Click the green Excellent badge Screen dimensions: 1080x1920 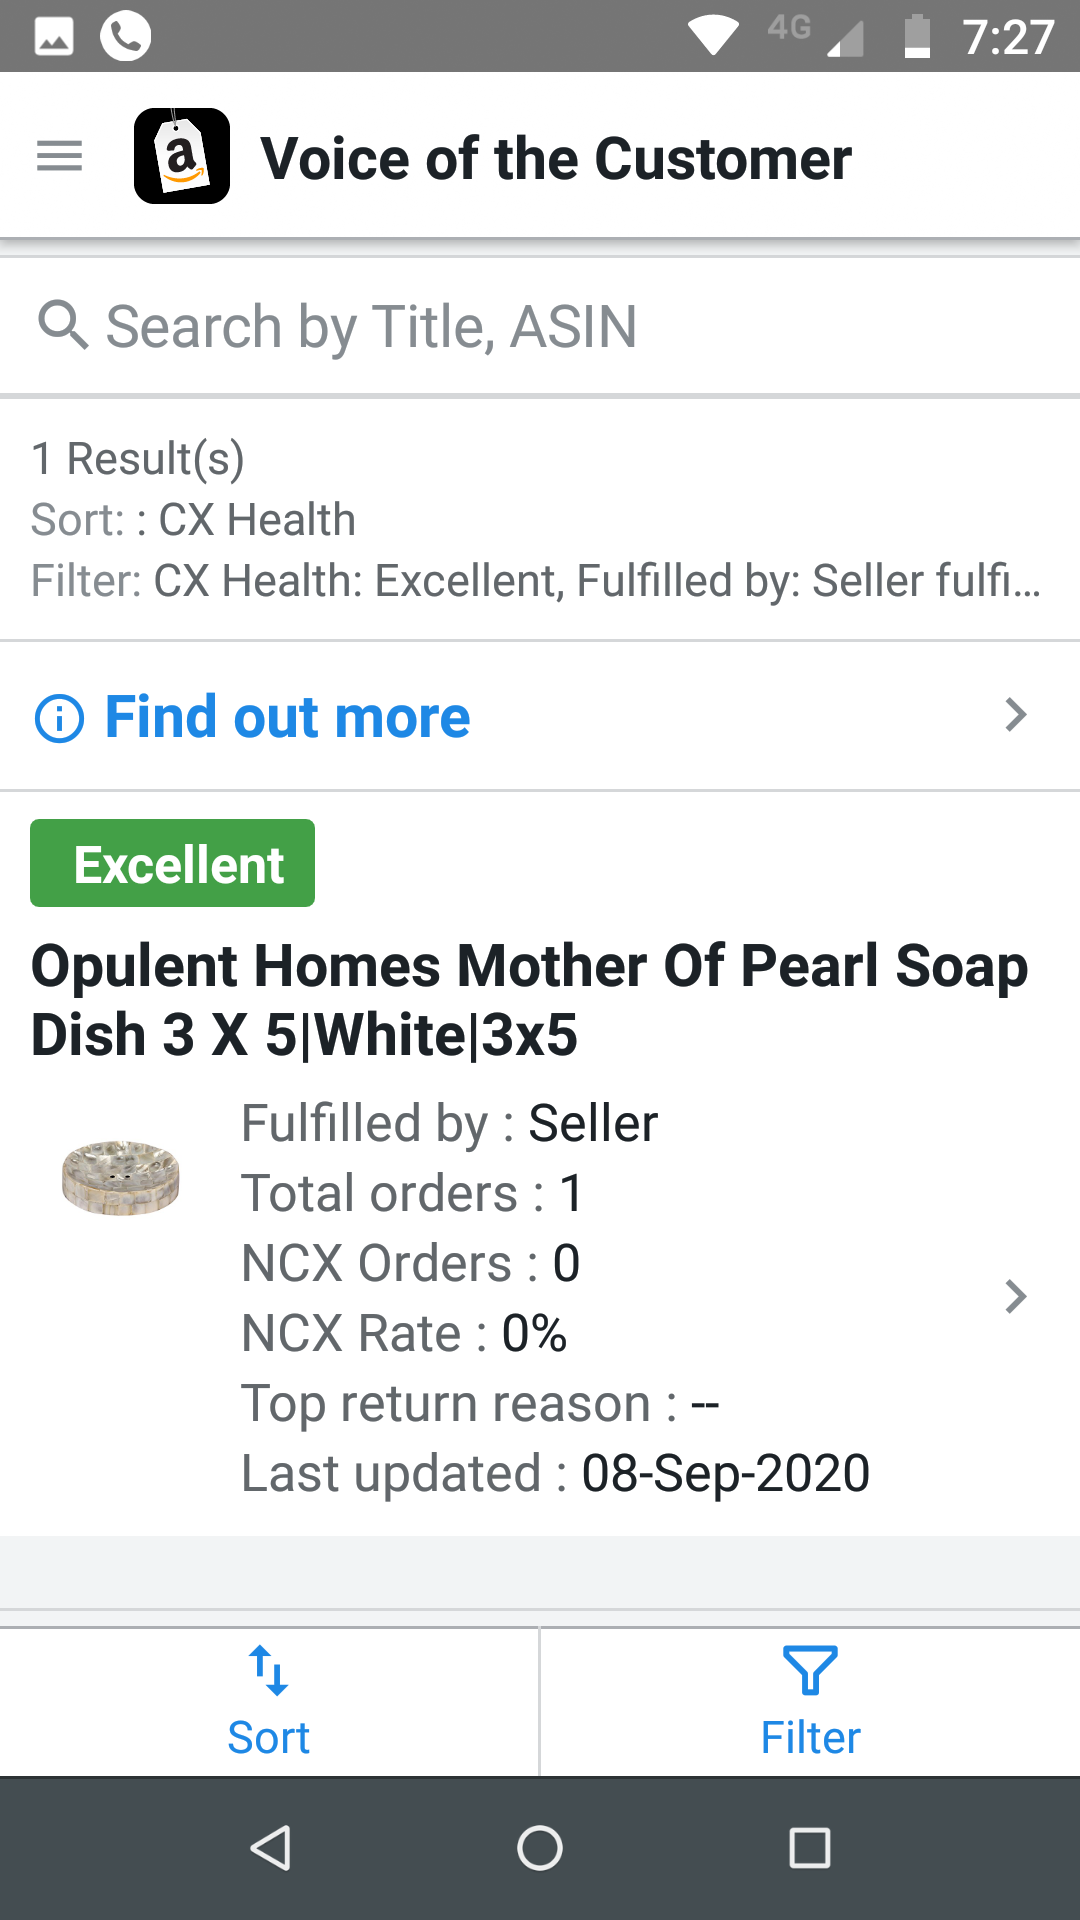pos(172,863)
